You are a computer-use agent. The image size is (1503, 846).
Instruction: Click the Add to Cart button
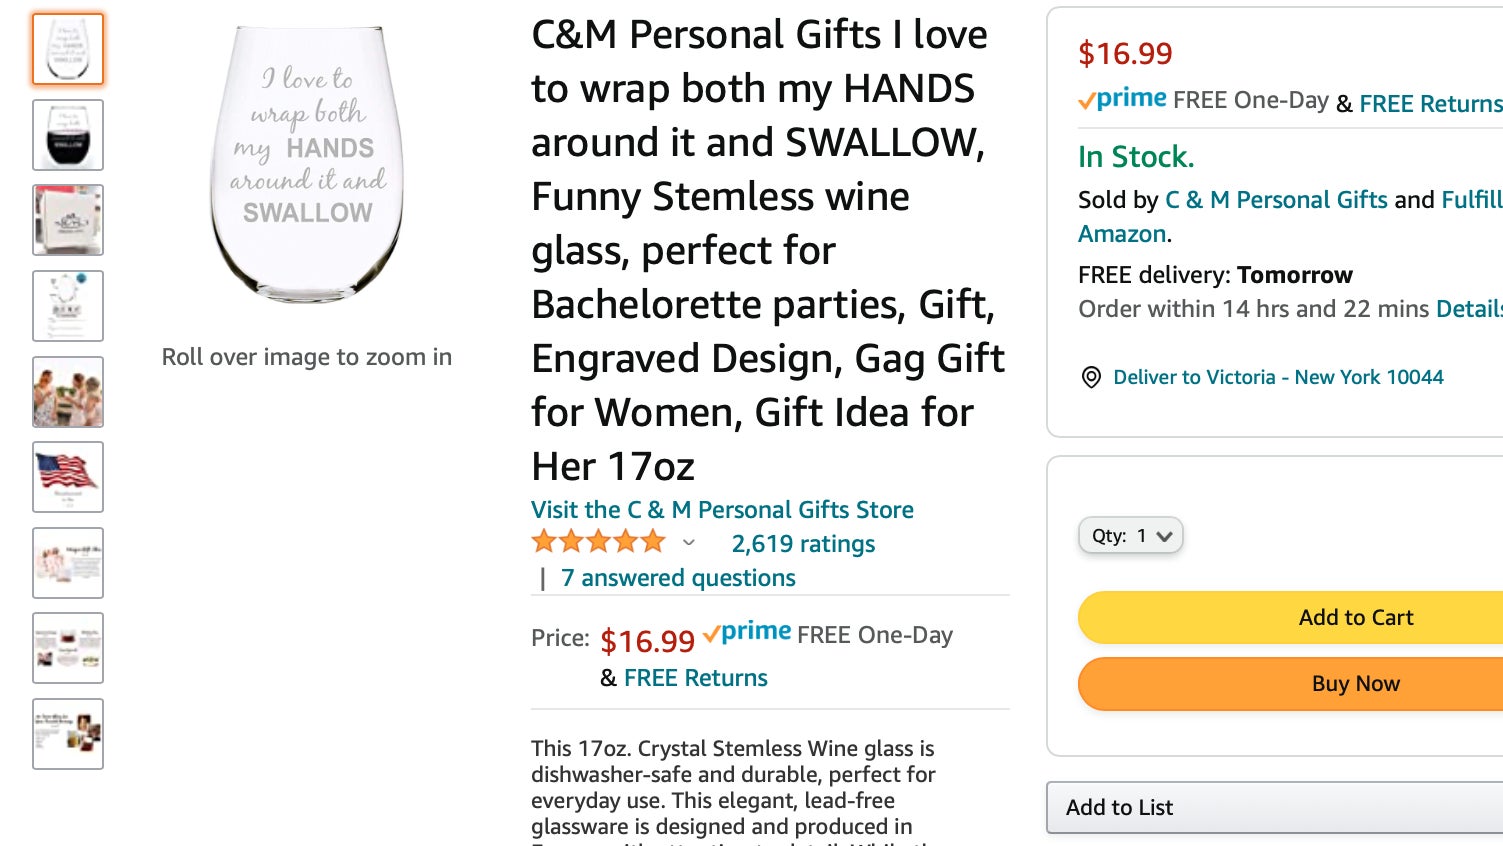point(1355,617)
